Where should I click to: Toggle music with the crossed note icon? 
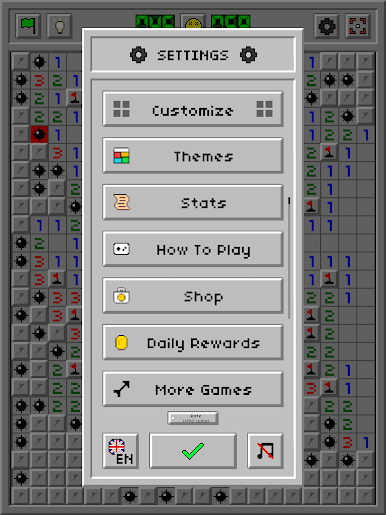[265, 451]
